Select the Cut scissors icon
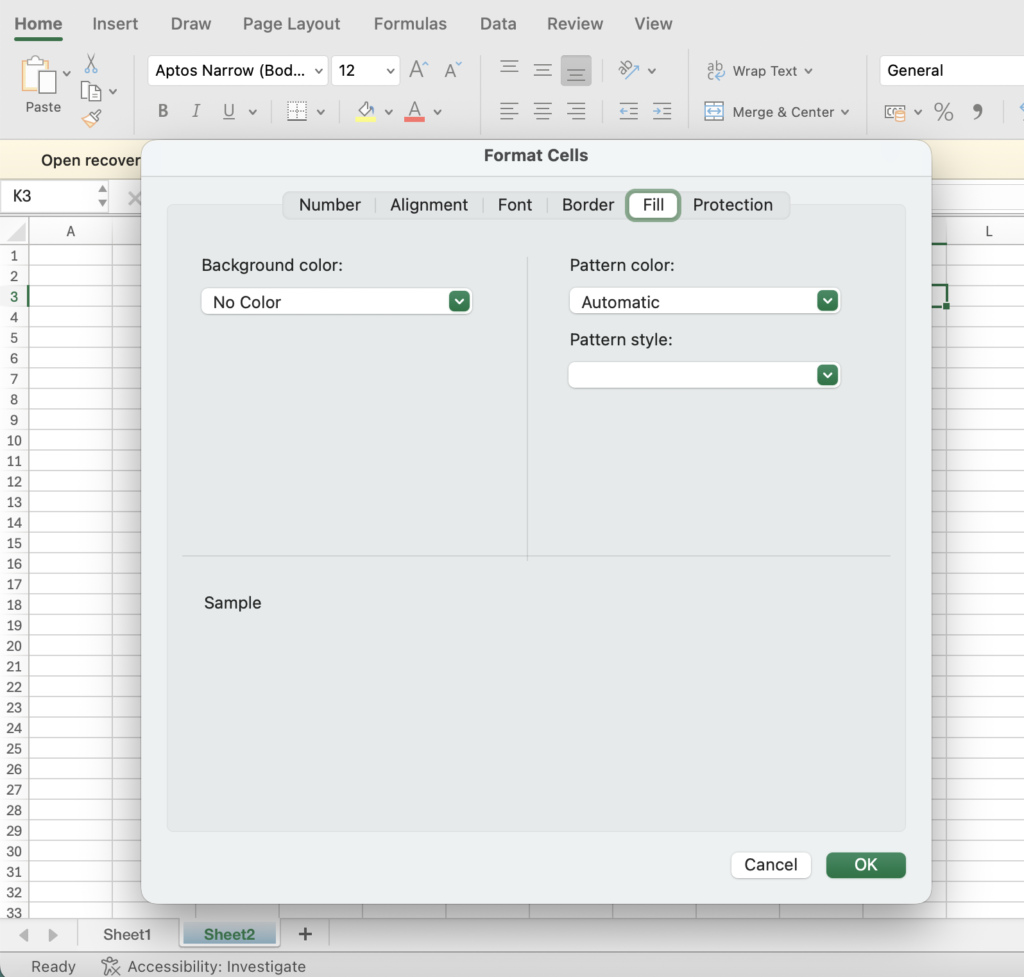Screen dimensions: 1024x977 pyautogui.click(x=91, y=62)
